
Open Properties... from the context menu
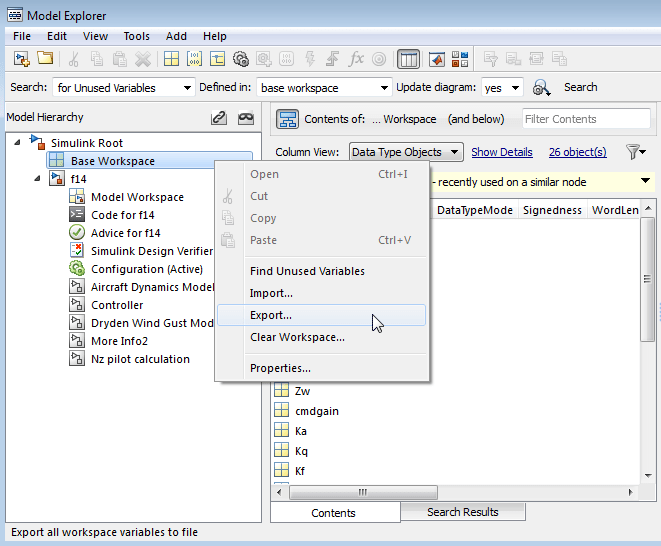click(x=321, y=368)
